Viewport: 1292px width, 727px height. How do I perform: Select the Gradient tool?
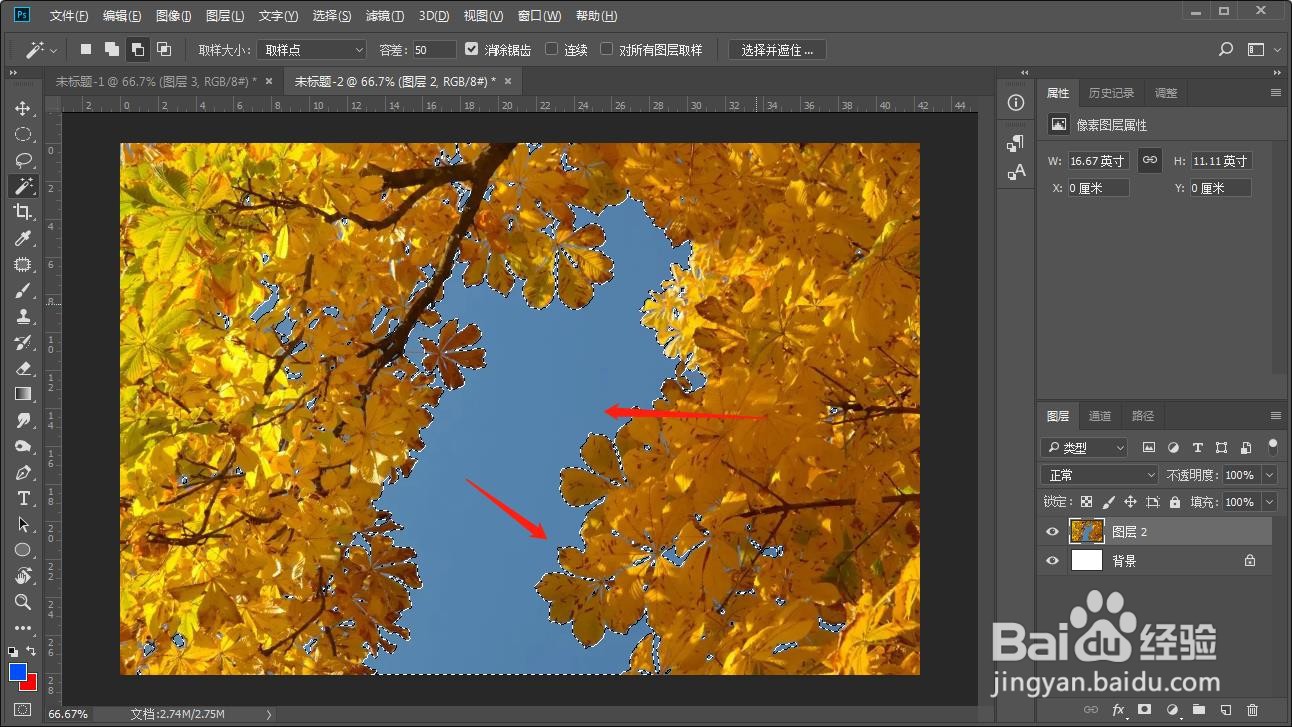coord(22,395)
